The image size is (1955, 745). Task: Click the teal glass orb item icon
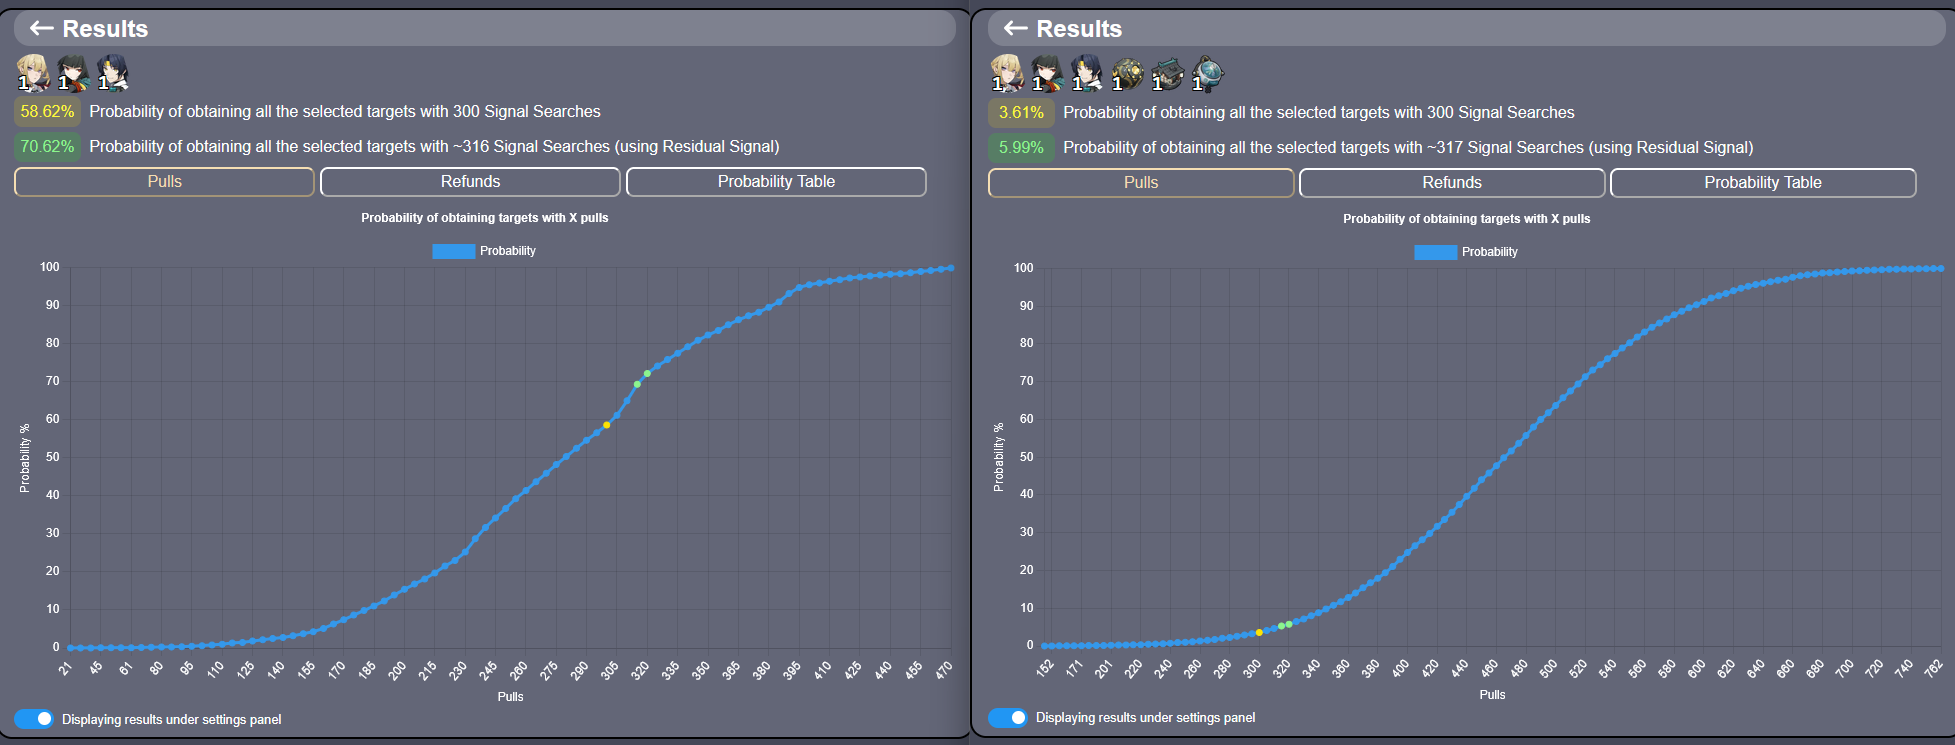pos(1207,73)
